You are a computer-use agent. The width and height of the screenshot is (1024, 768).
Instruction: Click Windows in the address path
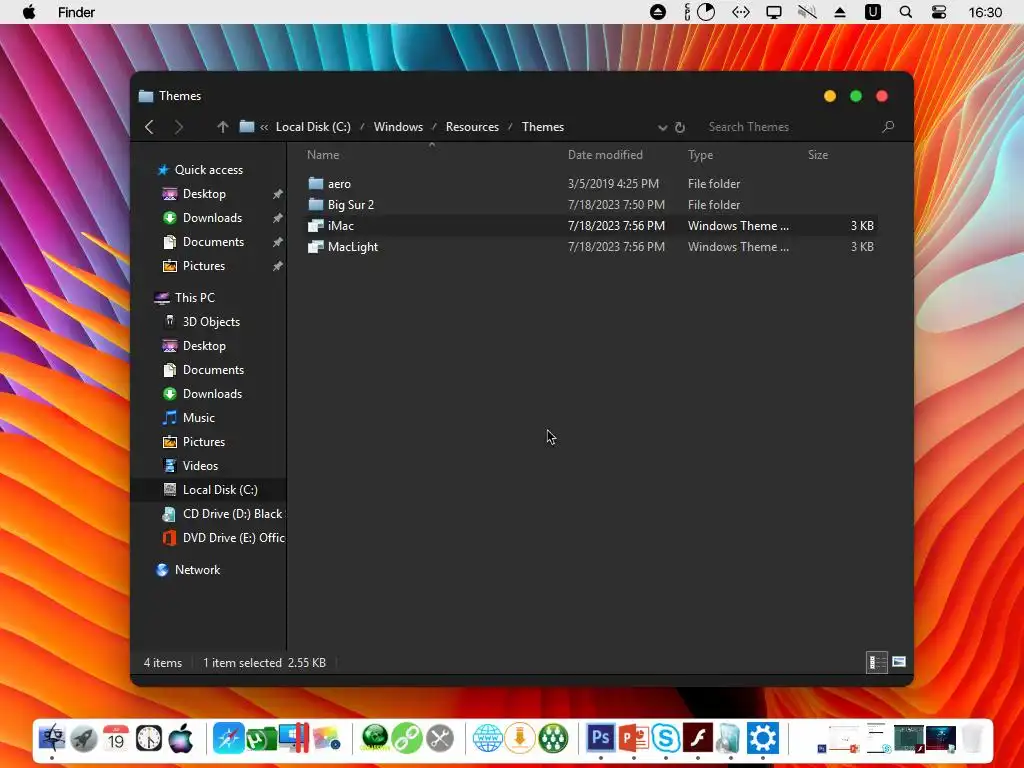398,127
